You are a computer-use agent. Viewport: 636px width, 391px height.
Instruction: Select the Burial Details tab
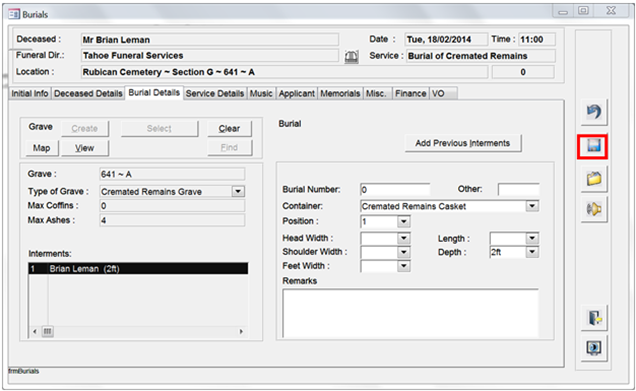coord(154,92)
